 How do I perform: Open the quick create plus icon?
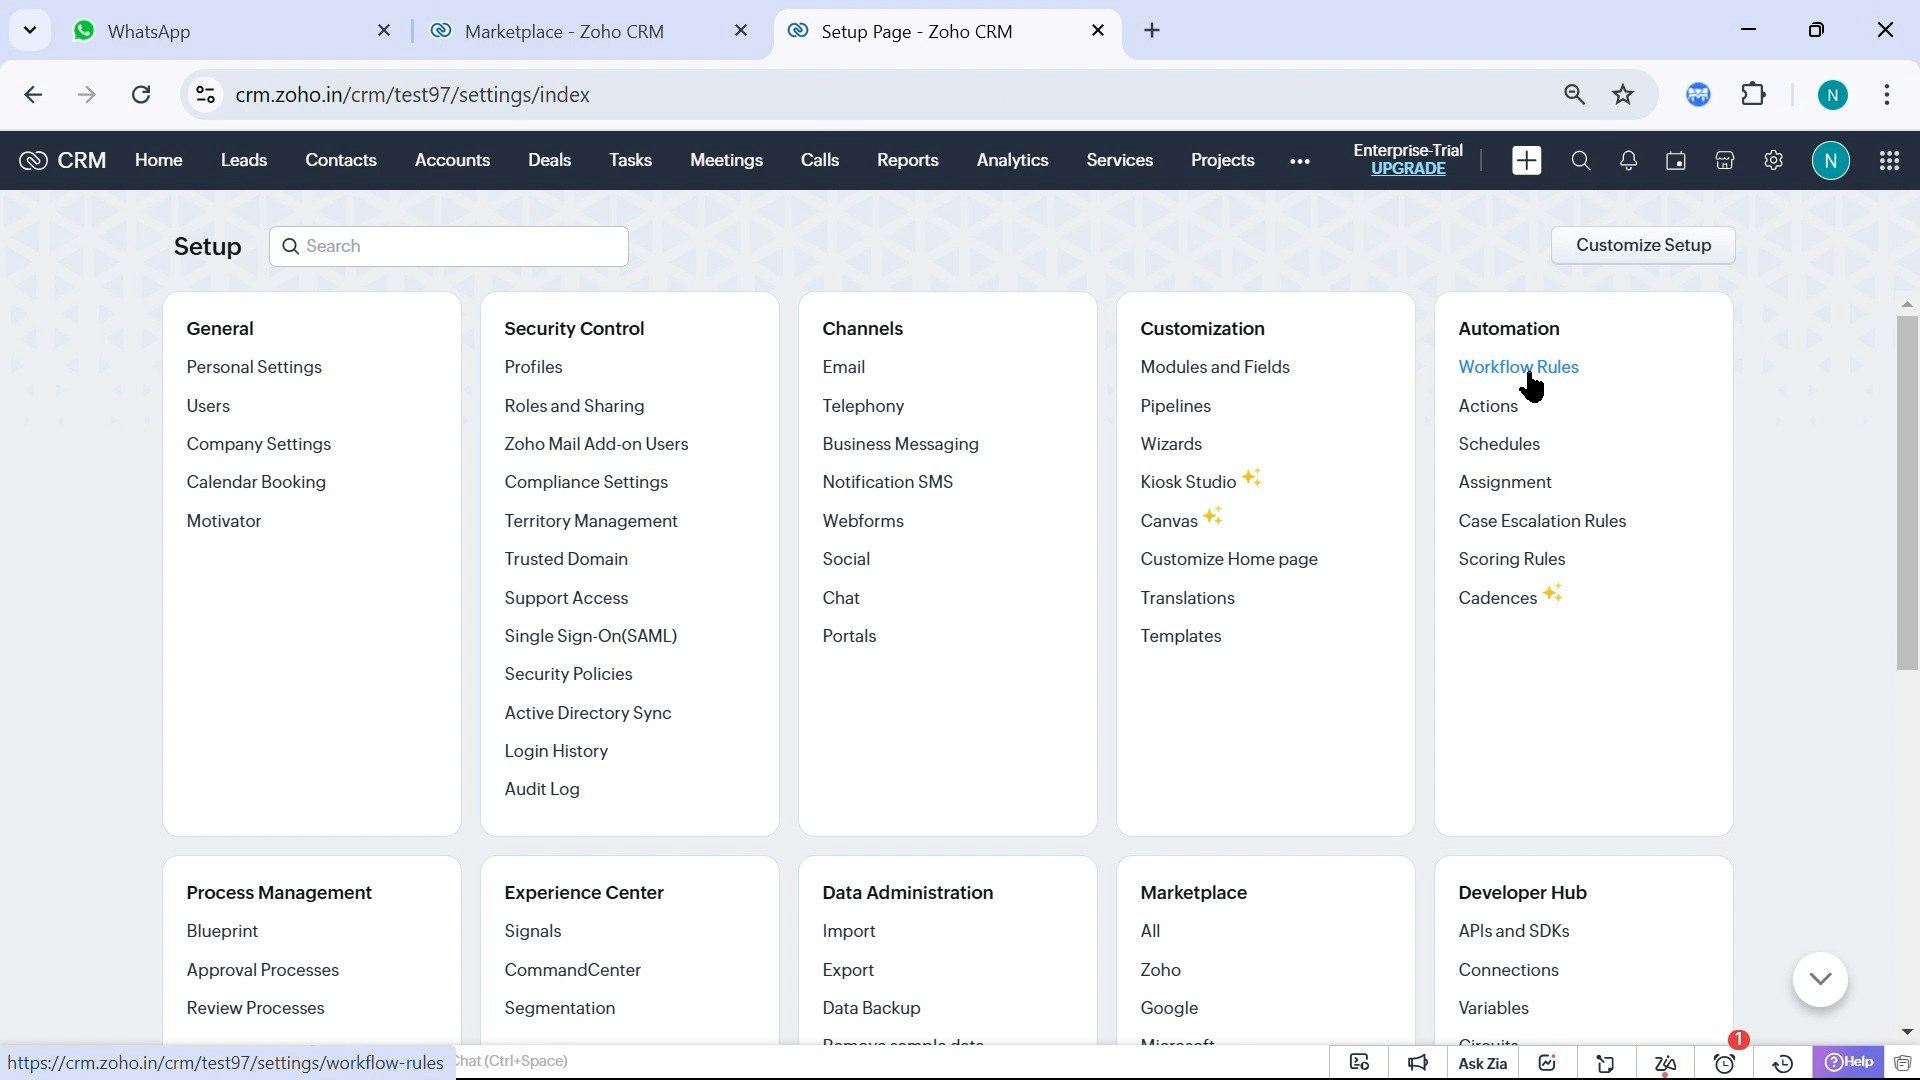1526,160
